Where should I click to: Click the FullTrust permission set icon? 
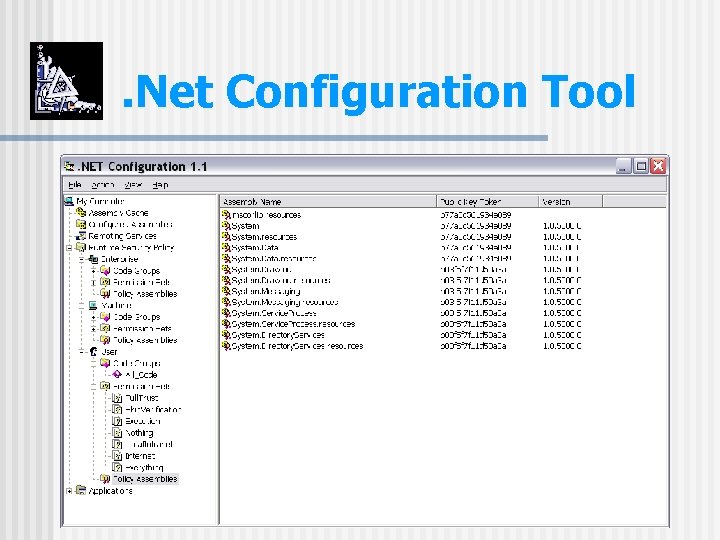pyautogui.click(x=117, y=398)
